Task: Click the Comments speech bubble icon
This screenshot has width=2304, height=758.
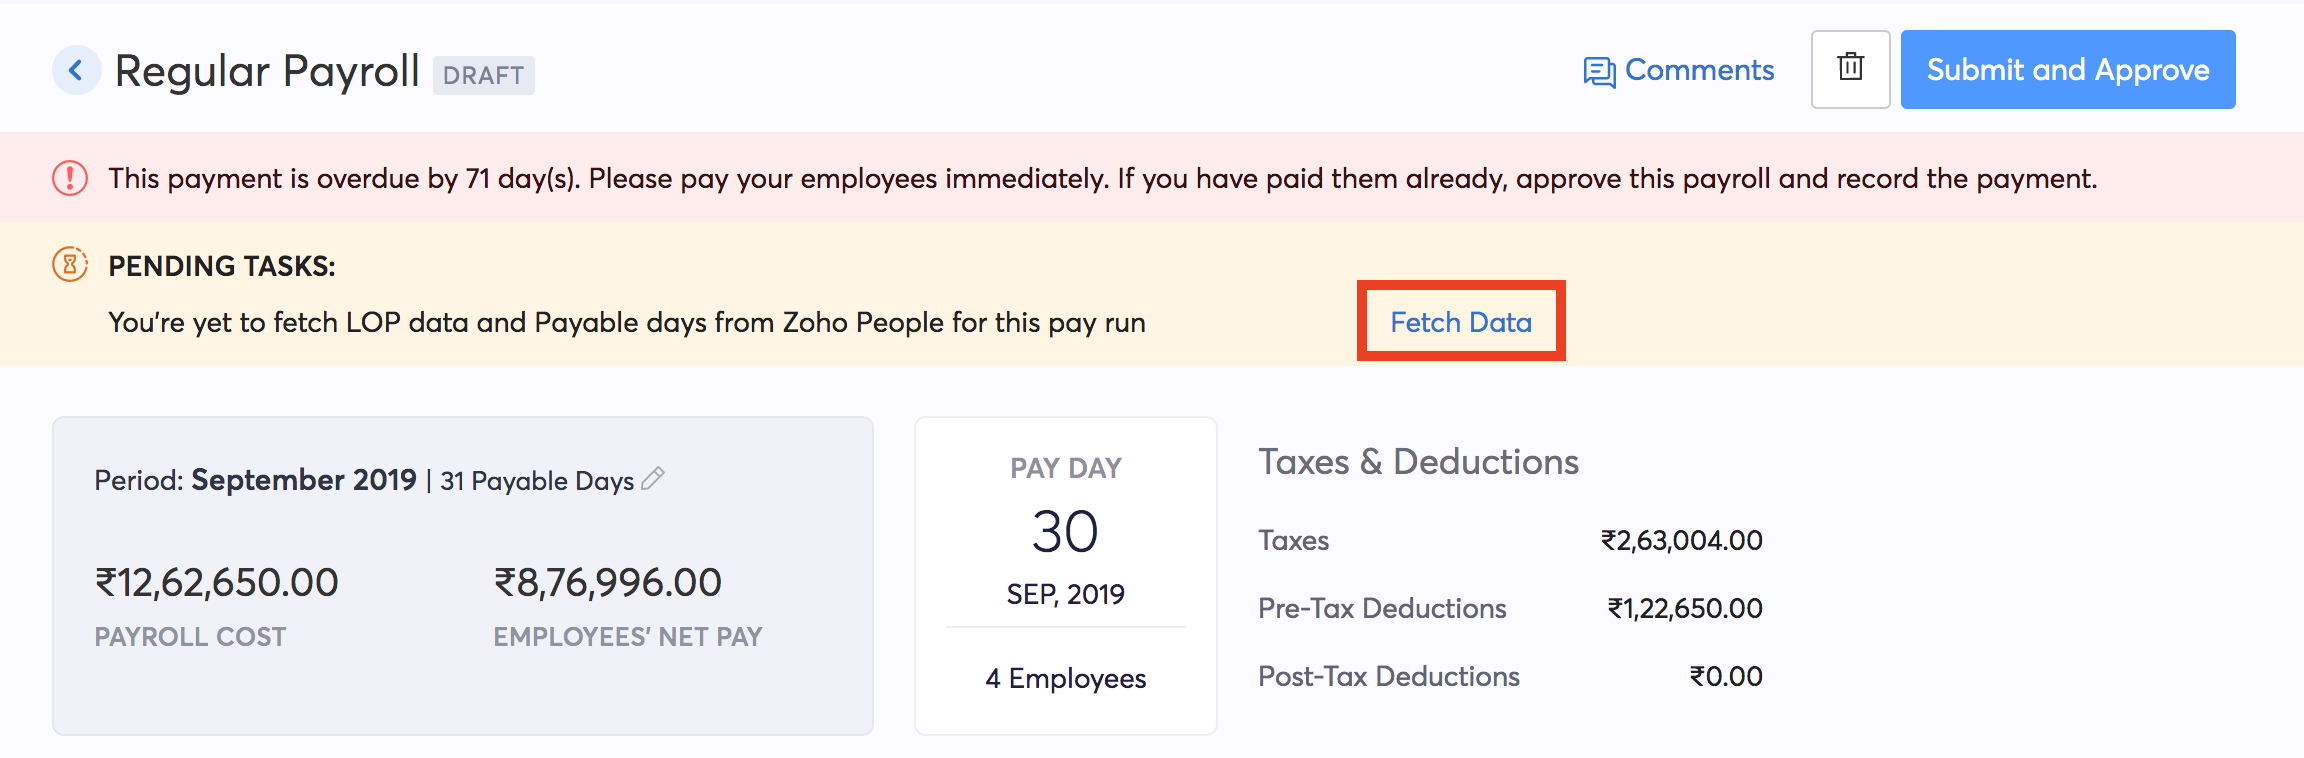Action: click(1599, 72)
